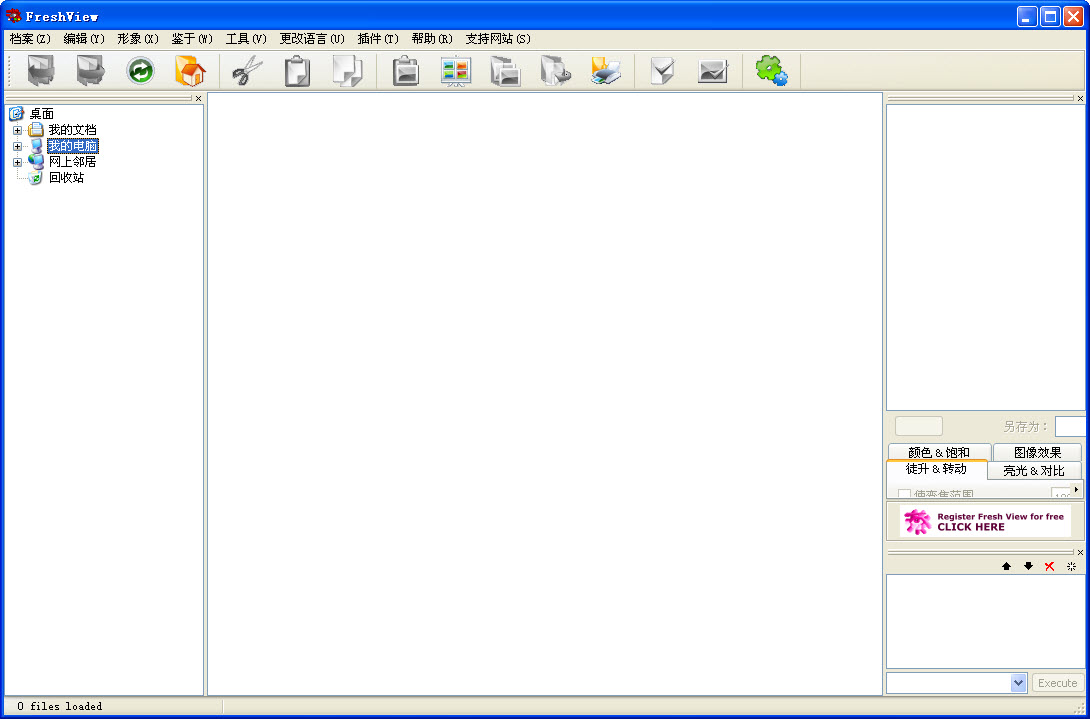Click the orange home folder icon

coord(189,71)
